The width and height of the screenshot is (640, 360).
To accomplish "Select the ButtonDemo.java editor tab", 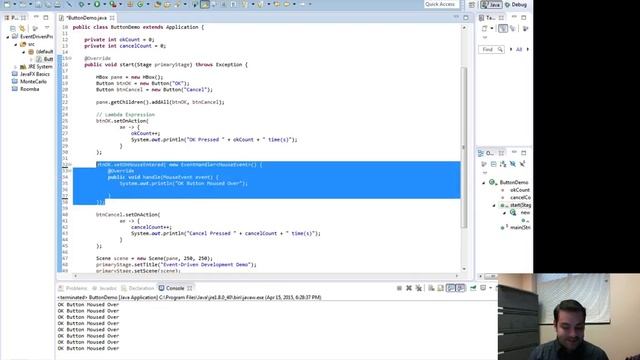I will click(86, 18).
